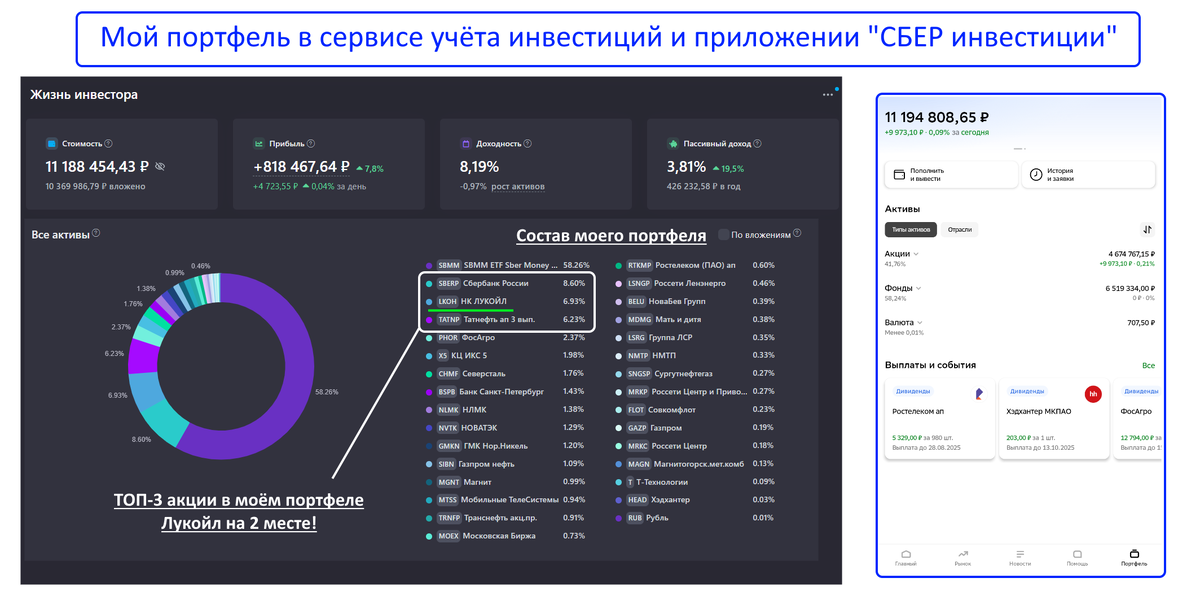Click the PHOR ticker badge

point(448,338)
